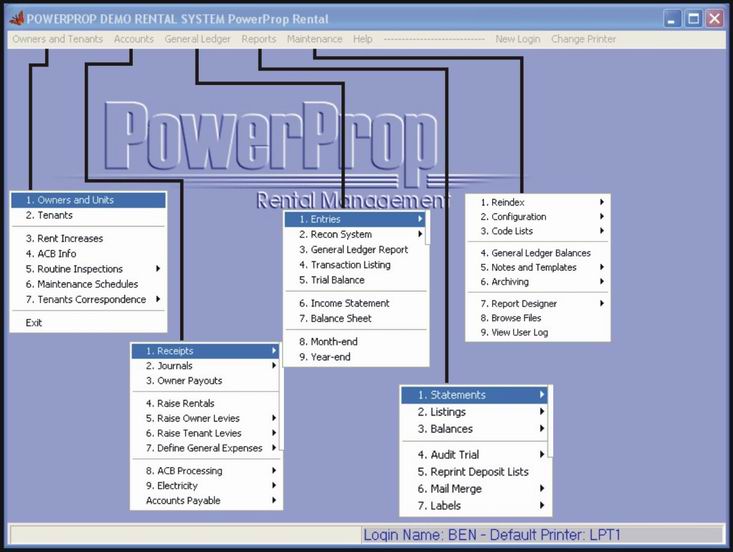733x552 pixels.
Task: Expand 2. Recon System submenu
Action: tap(355, 235)
